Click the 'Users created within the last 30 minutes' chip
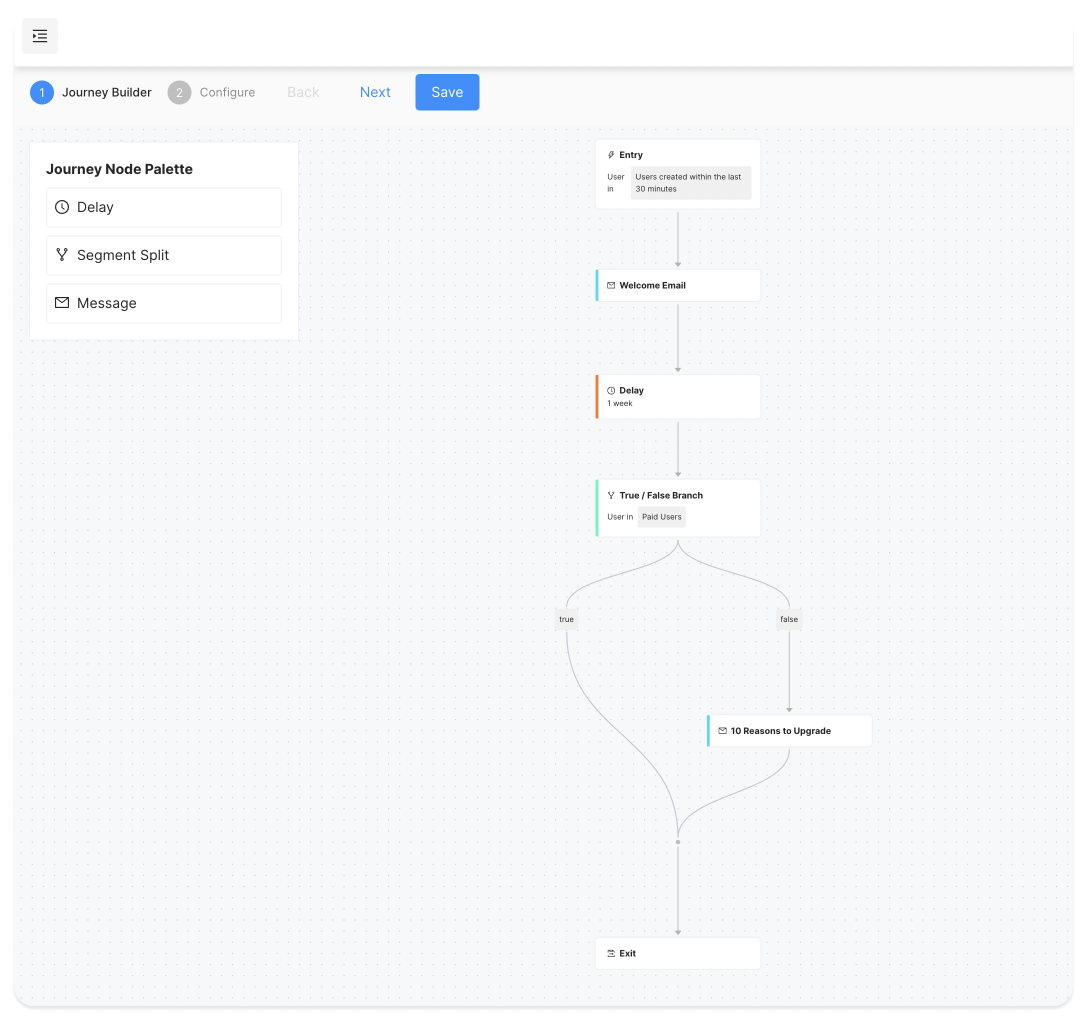This screenshot has width=1087, height=1019. [x=690, y=183]
